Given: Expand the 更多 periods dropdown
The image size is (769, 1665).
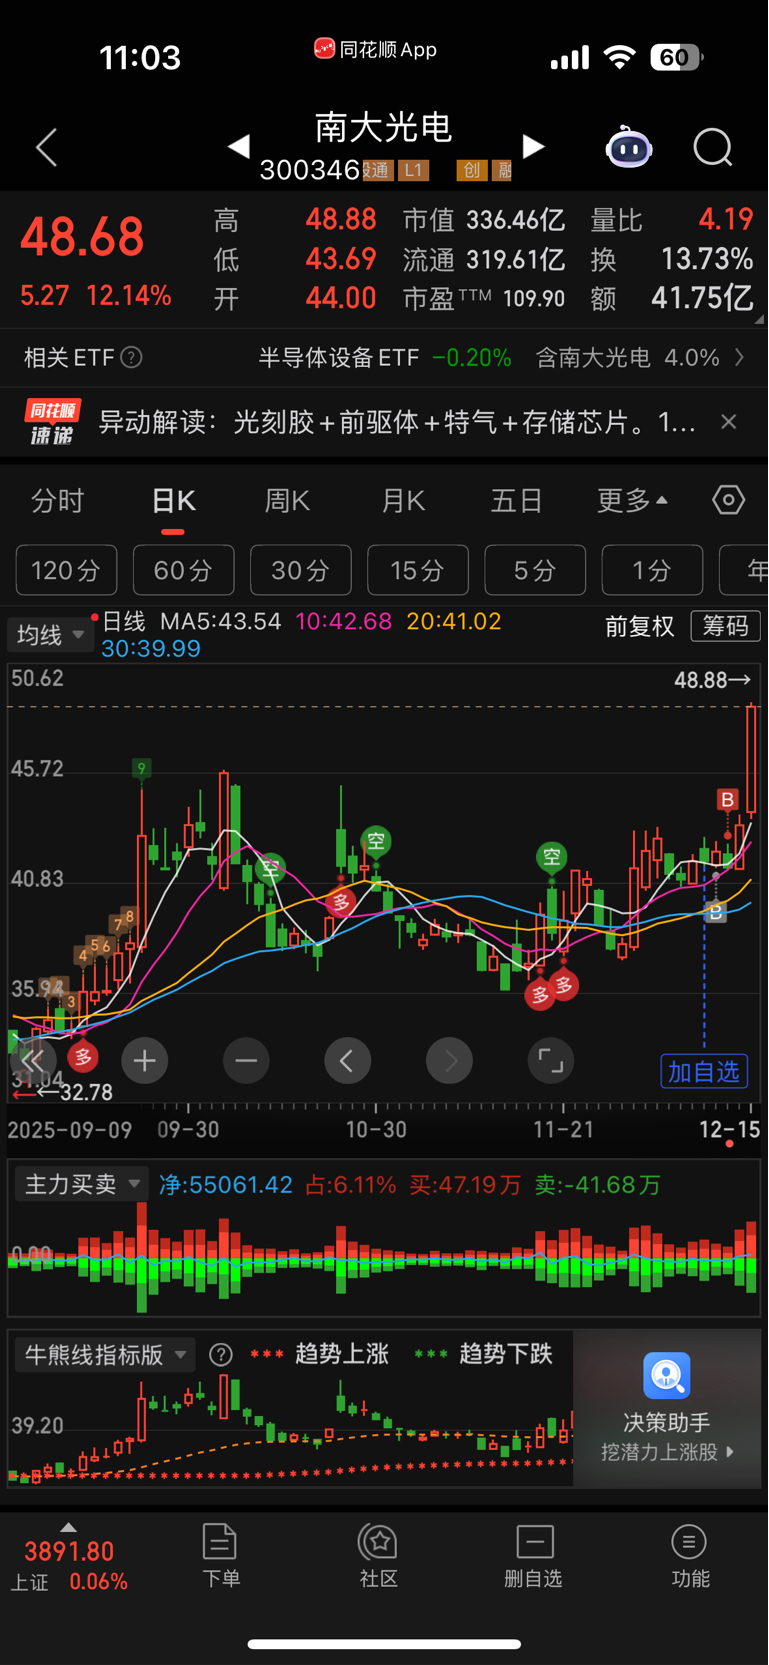Looking at the screenshot, I should 632,500.
